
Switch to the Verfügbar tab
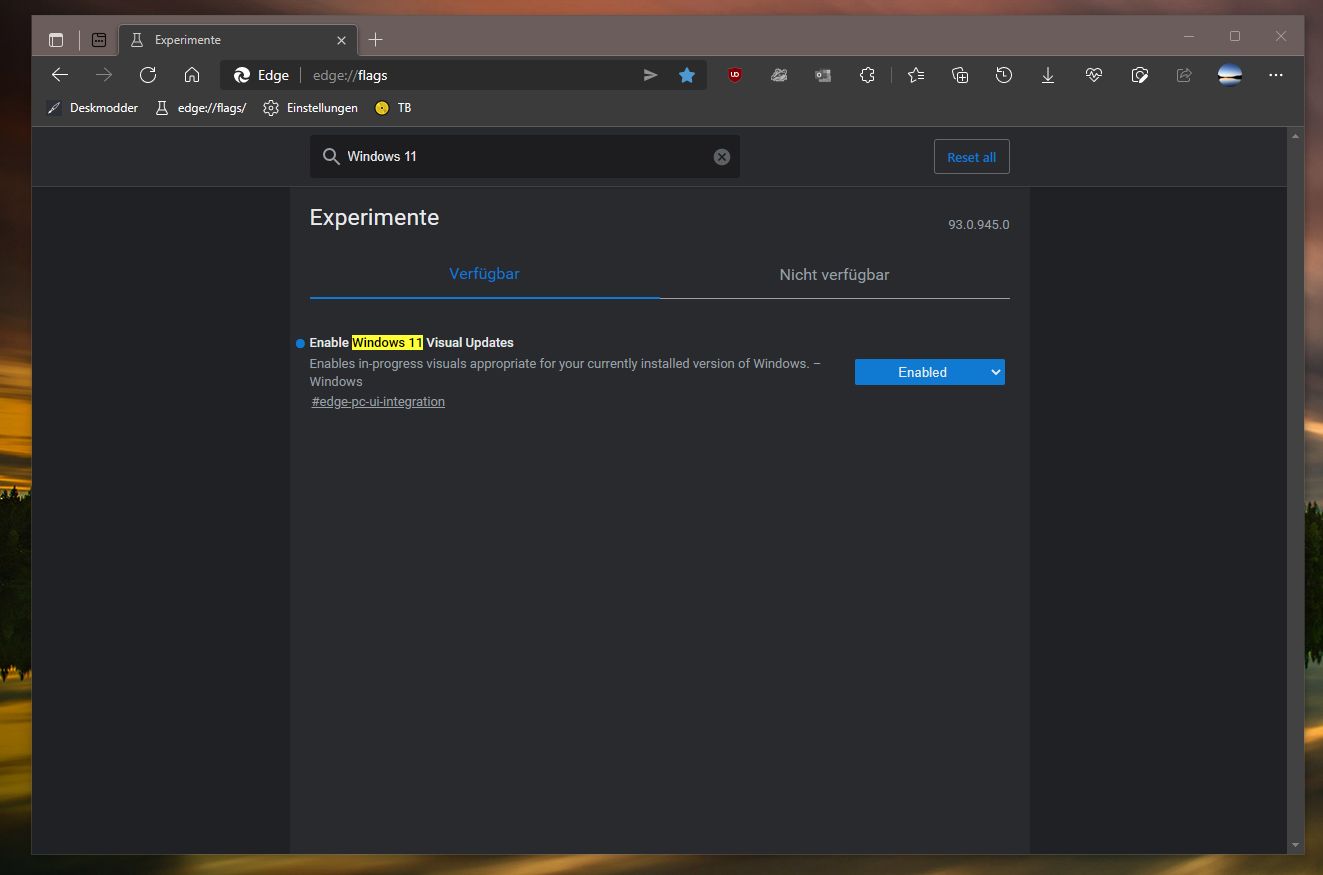click(484, 274)
